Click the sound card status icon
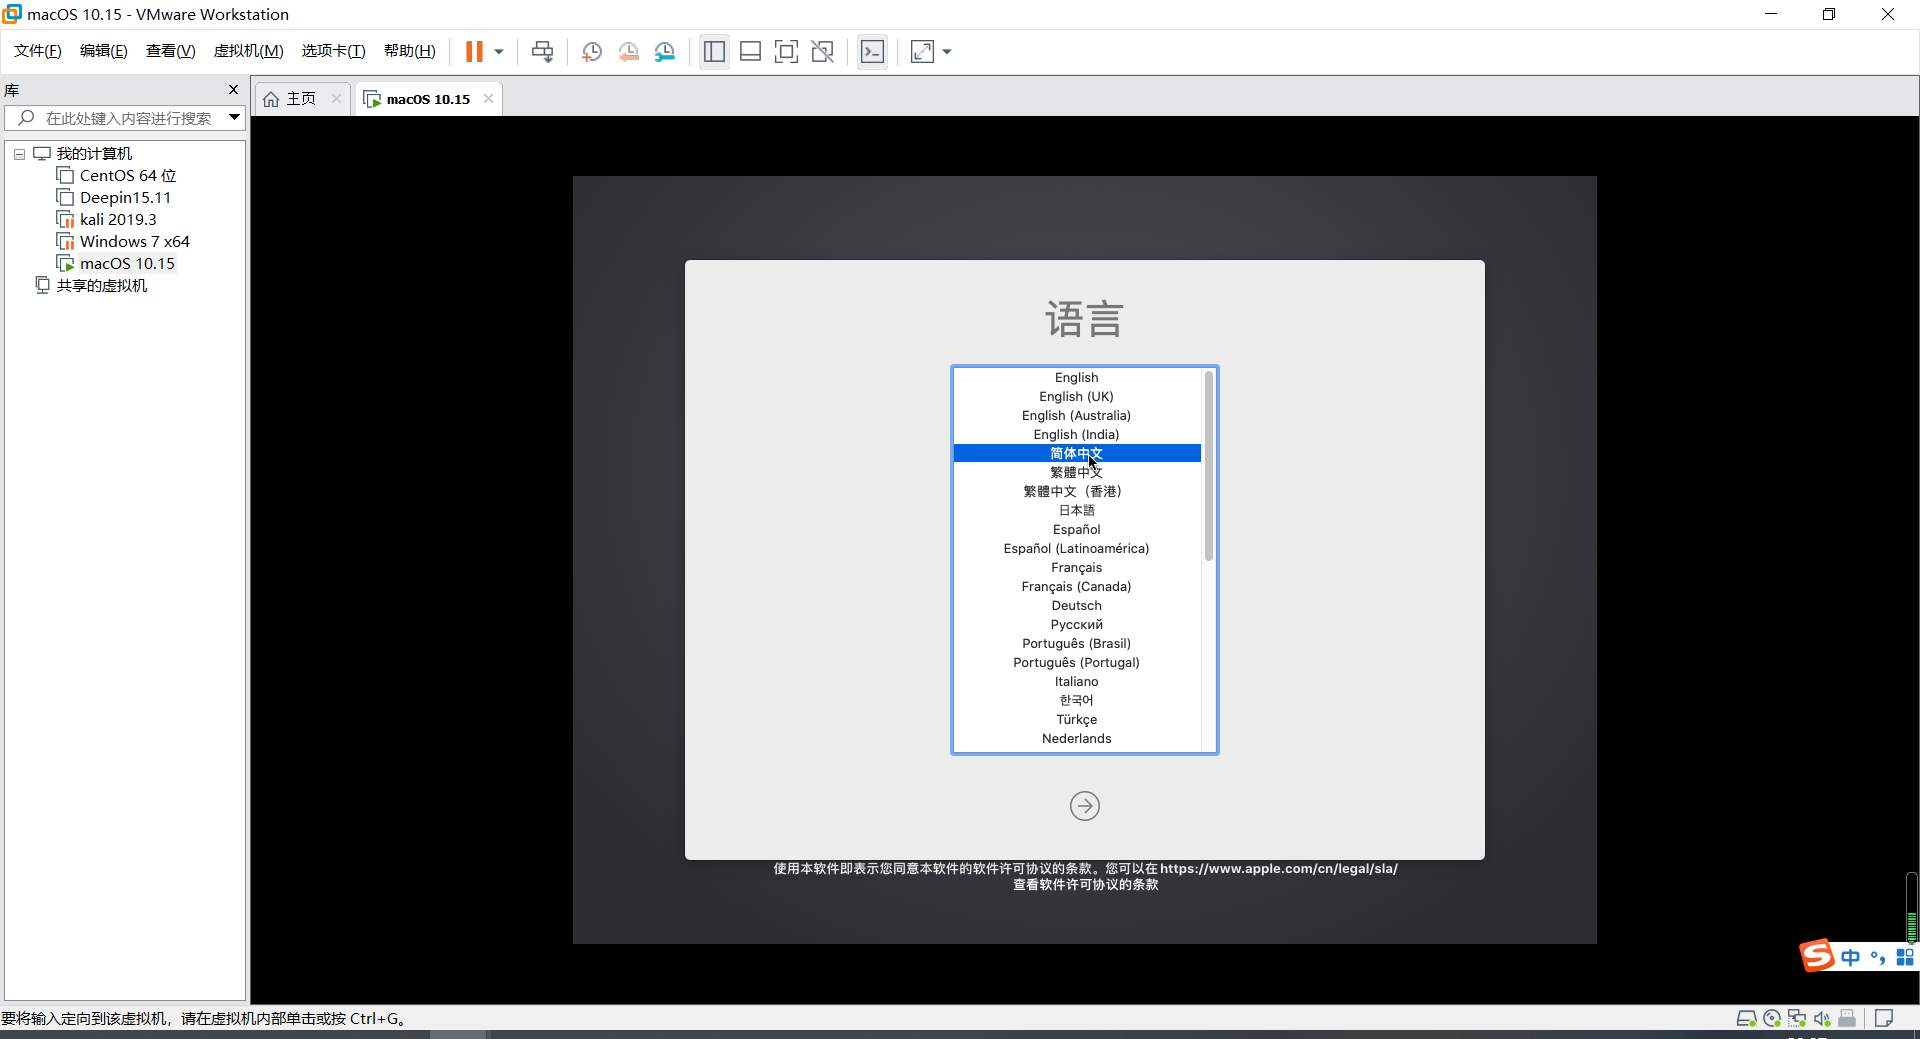Viewport: 1920px width, 1039px height. (x=1822, y=1018)
